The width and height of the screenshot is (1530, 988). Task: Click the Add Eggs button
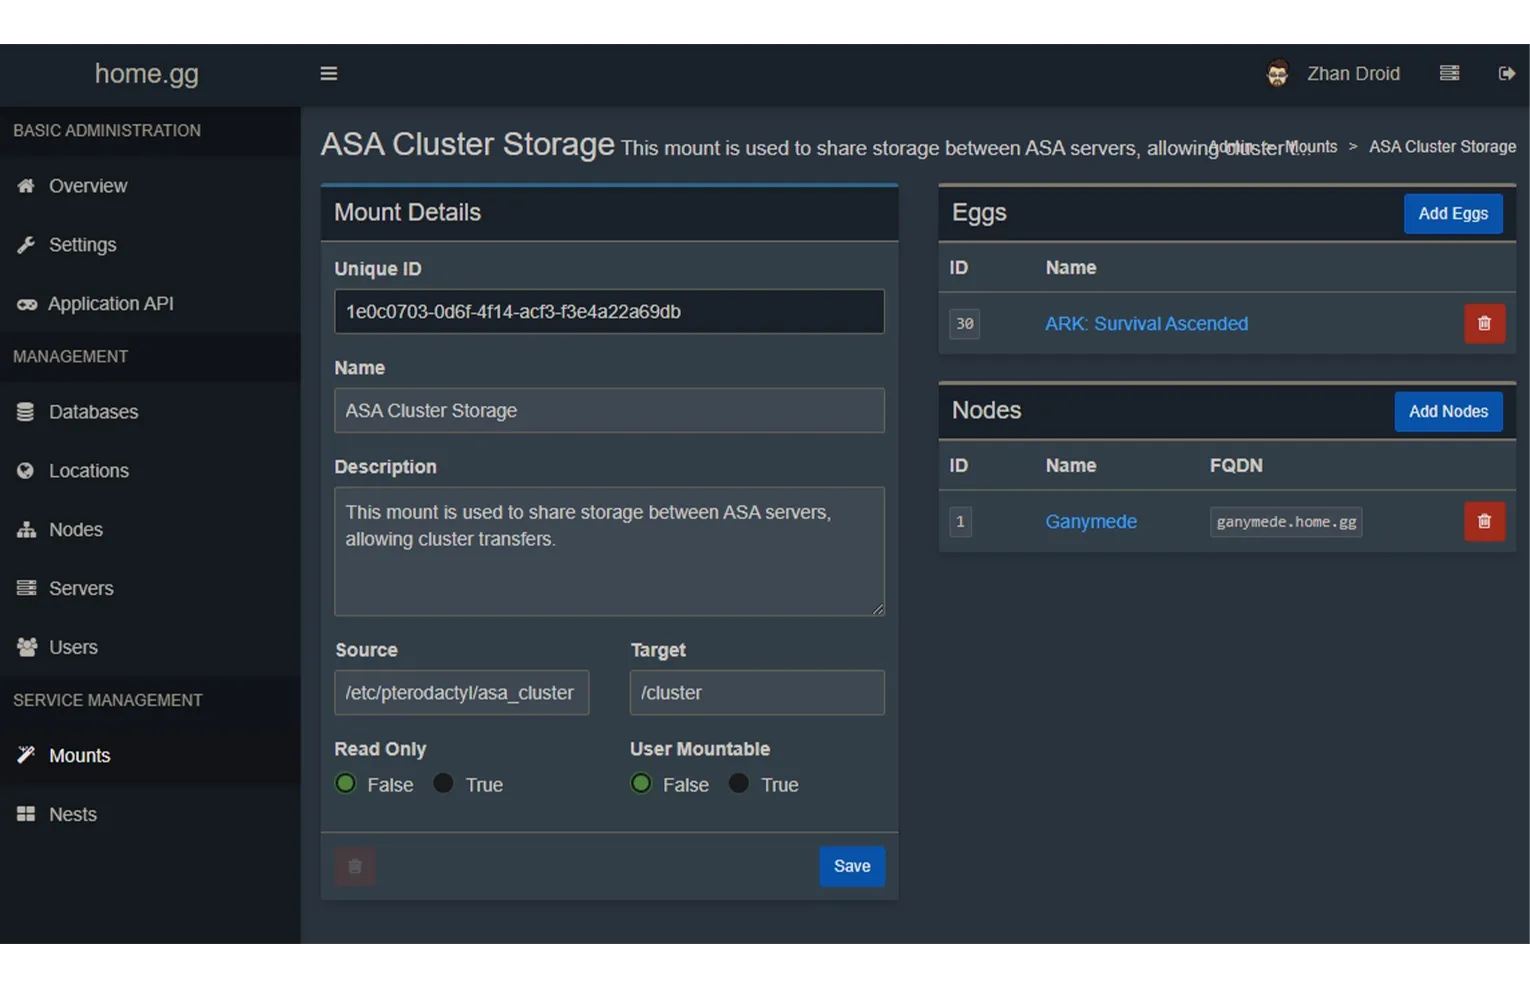[x=1452, y=214]
